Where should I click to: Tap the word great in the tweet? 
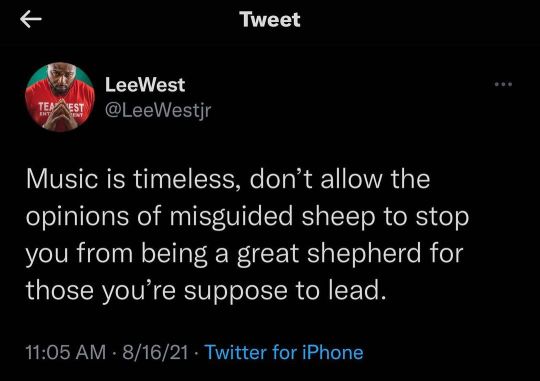click(268, 254)
